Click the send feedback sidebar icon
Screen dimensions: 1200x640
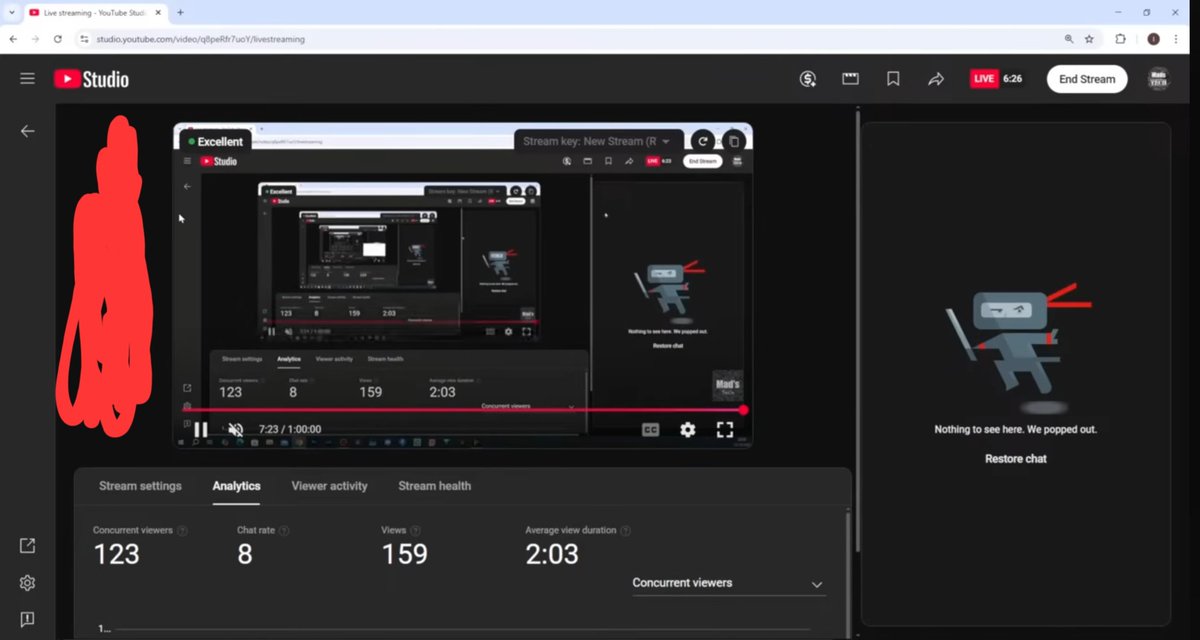pyautogui.click(x=27, y=620)
